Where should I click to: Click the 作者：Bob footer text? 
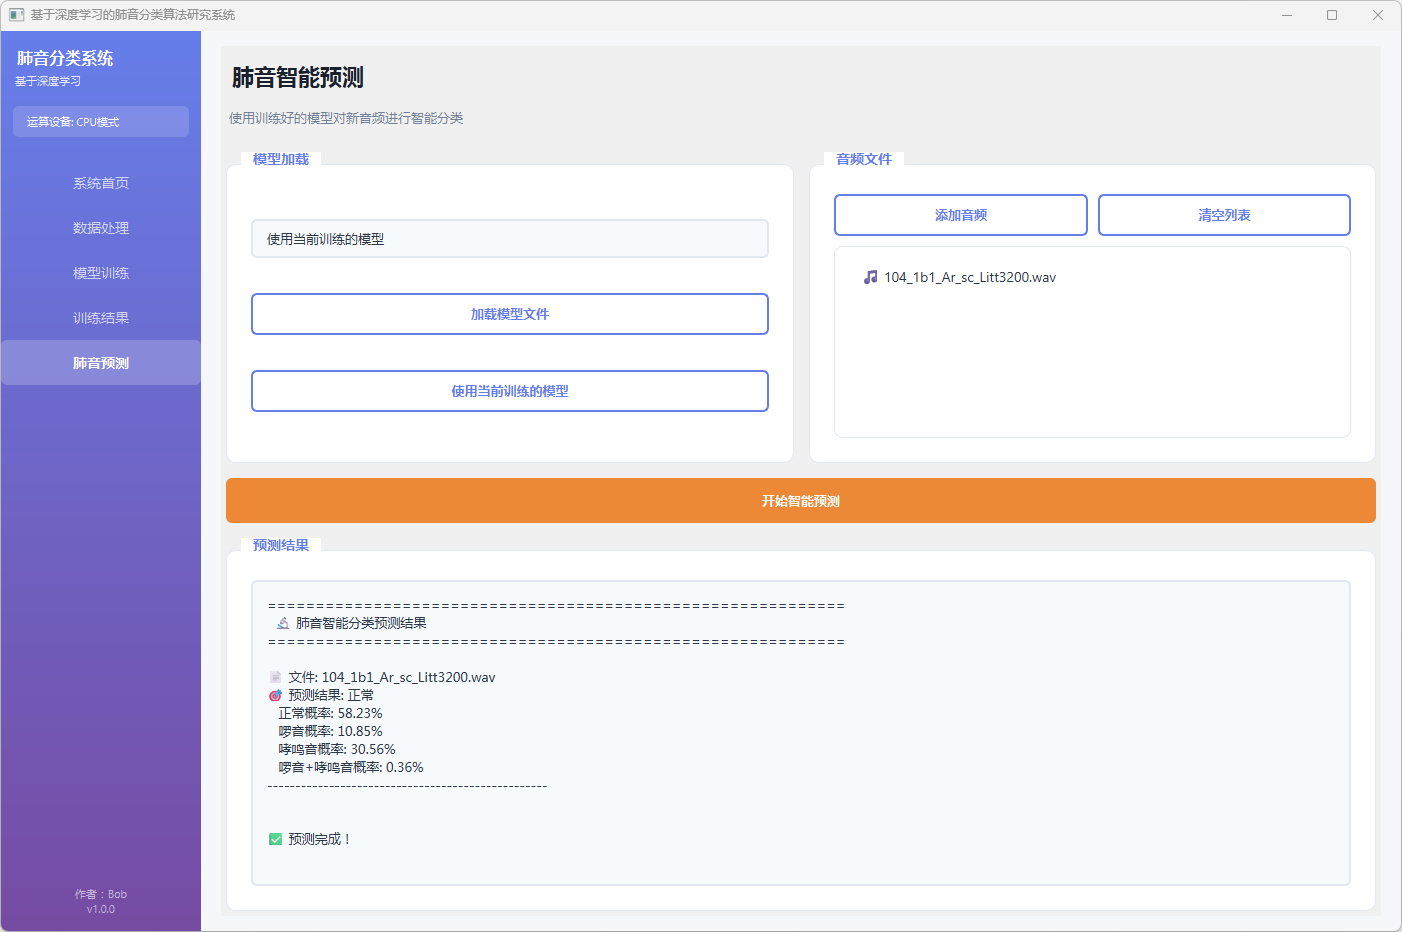point(101,894)
